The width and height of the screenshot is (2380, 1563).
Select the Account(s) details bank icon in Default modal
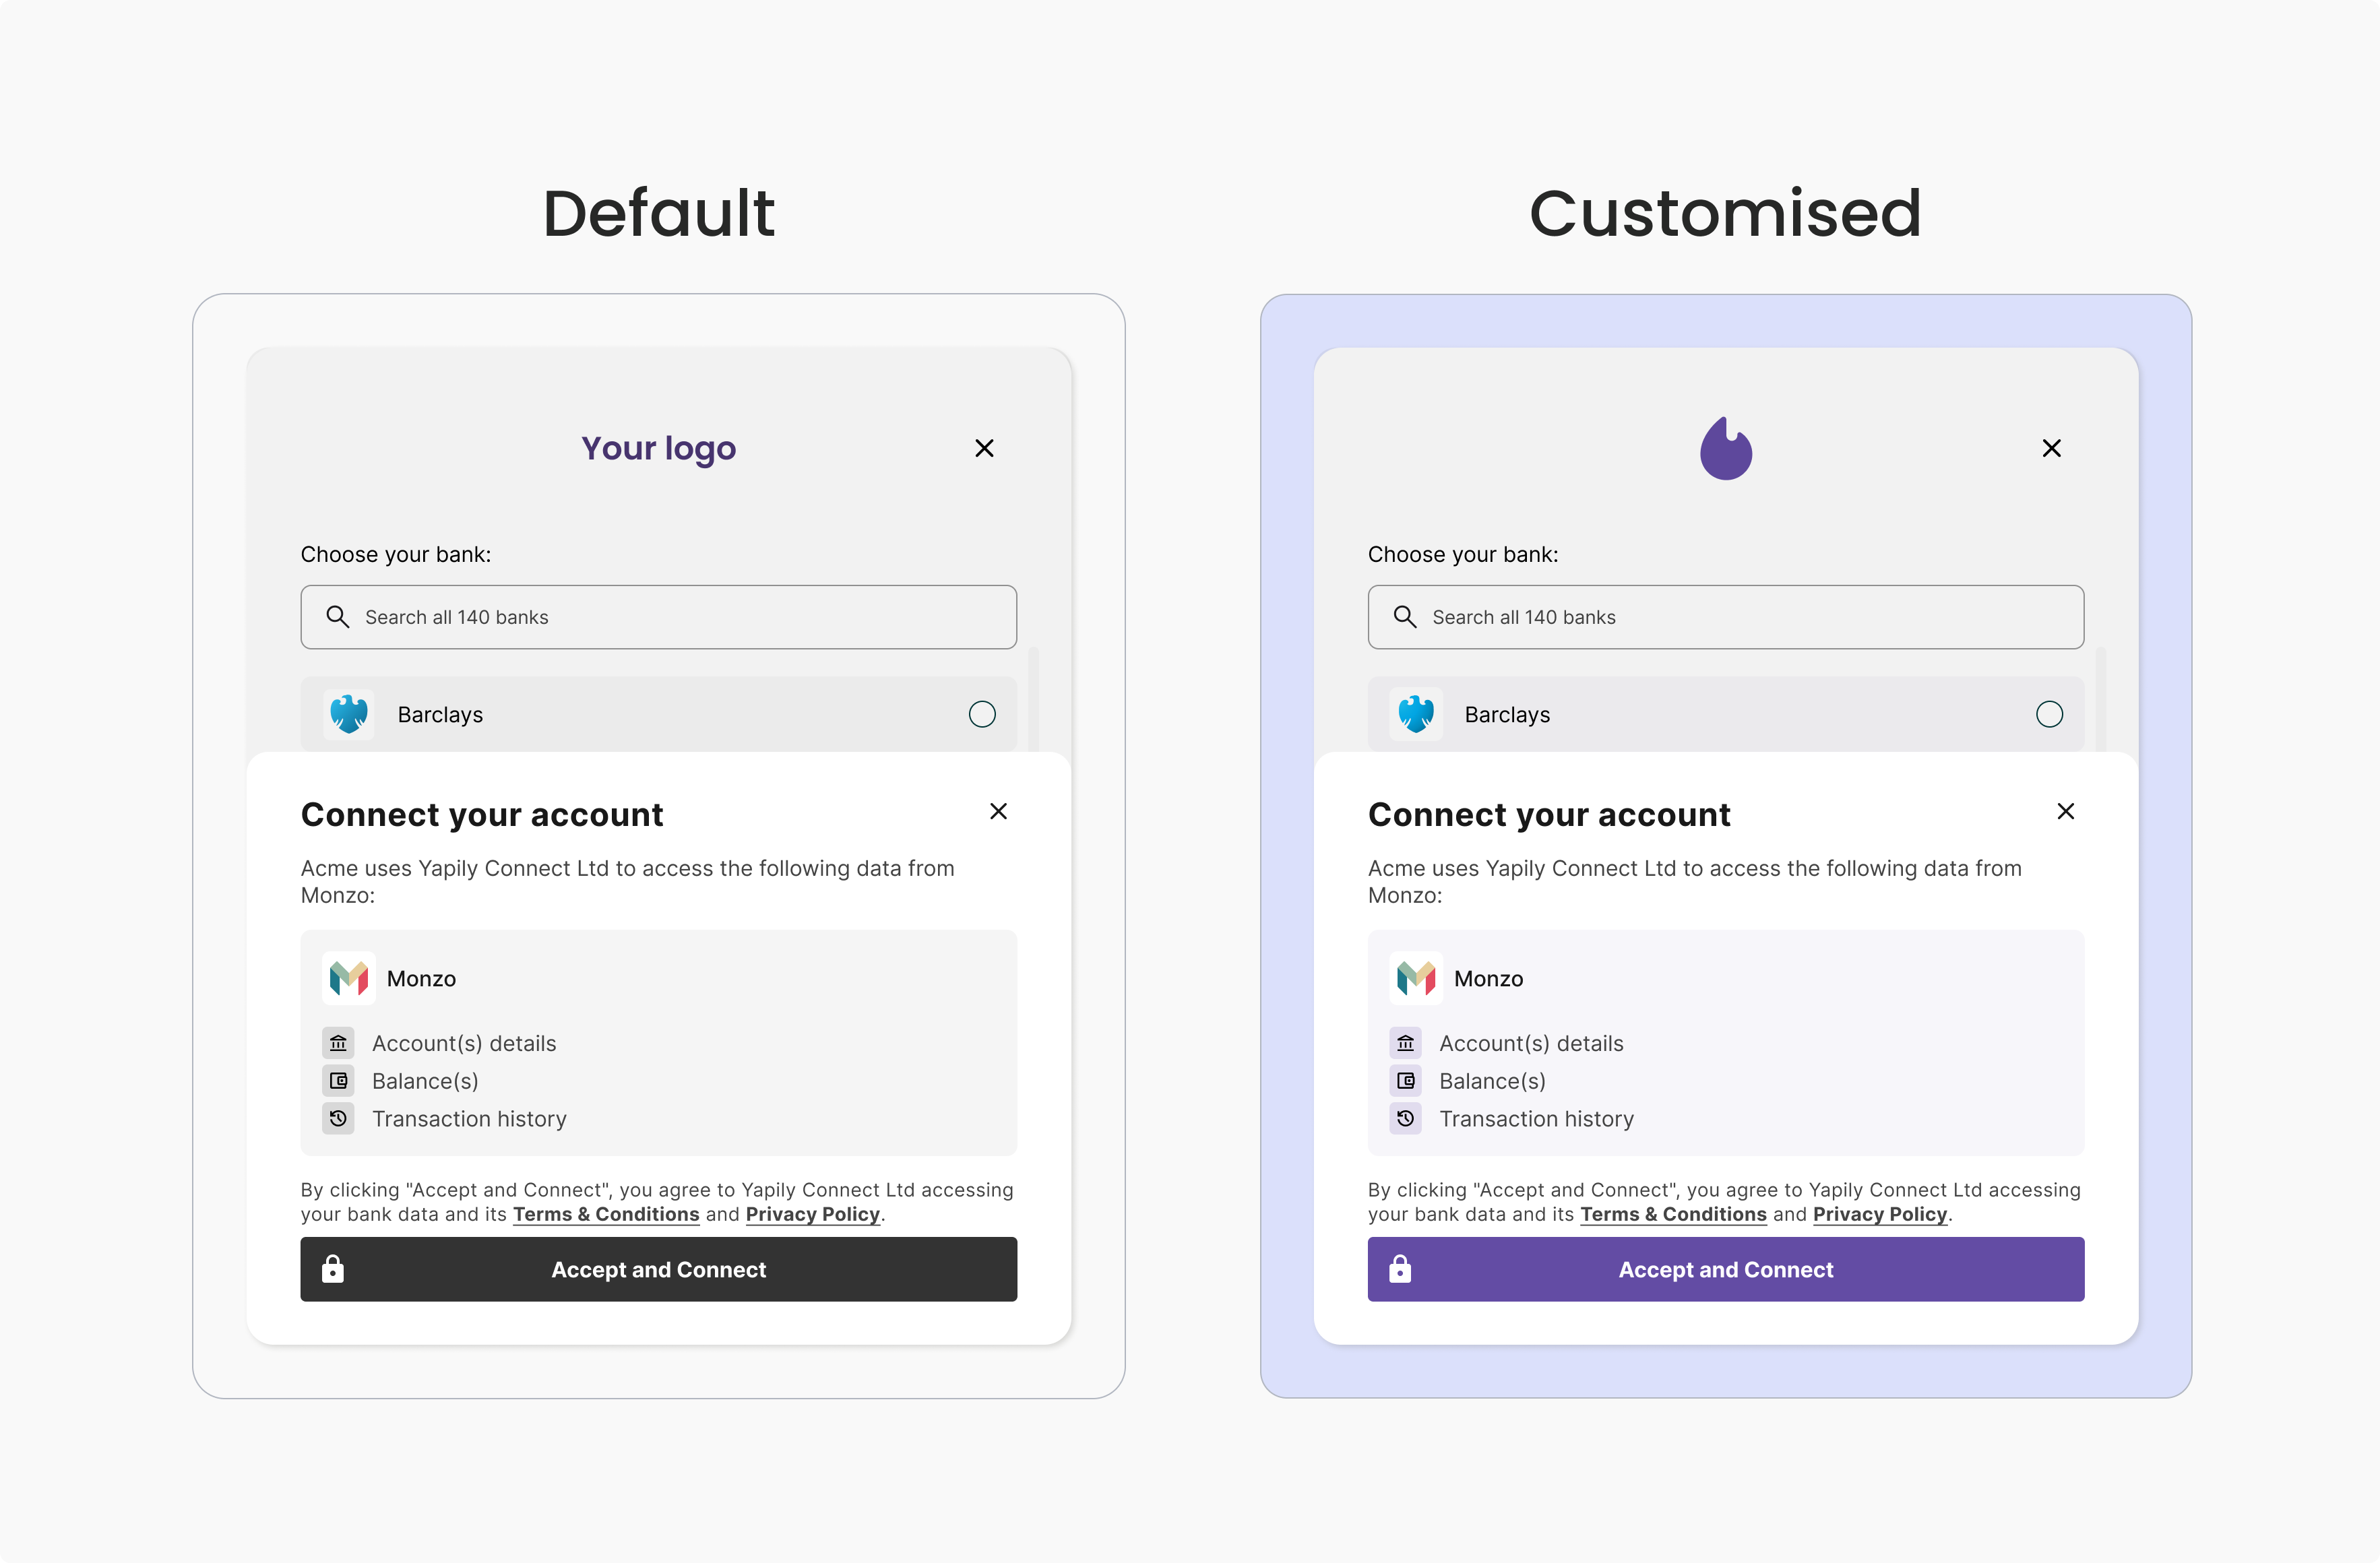coord(339,1043)
